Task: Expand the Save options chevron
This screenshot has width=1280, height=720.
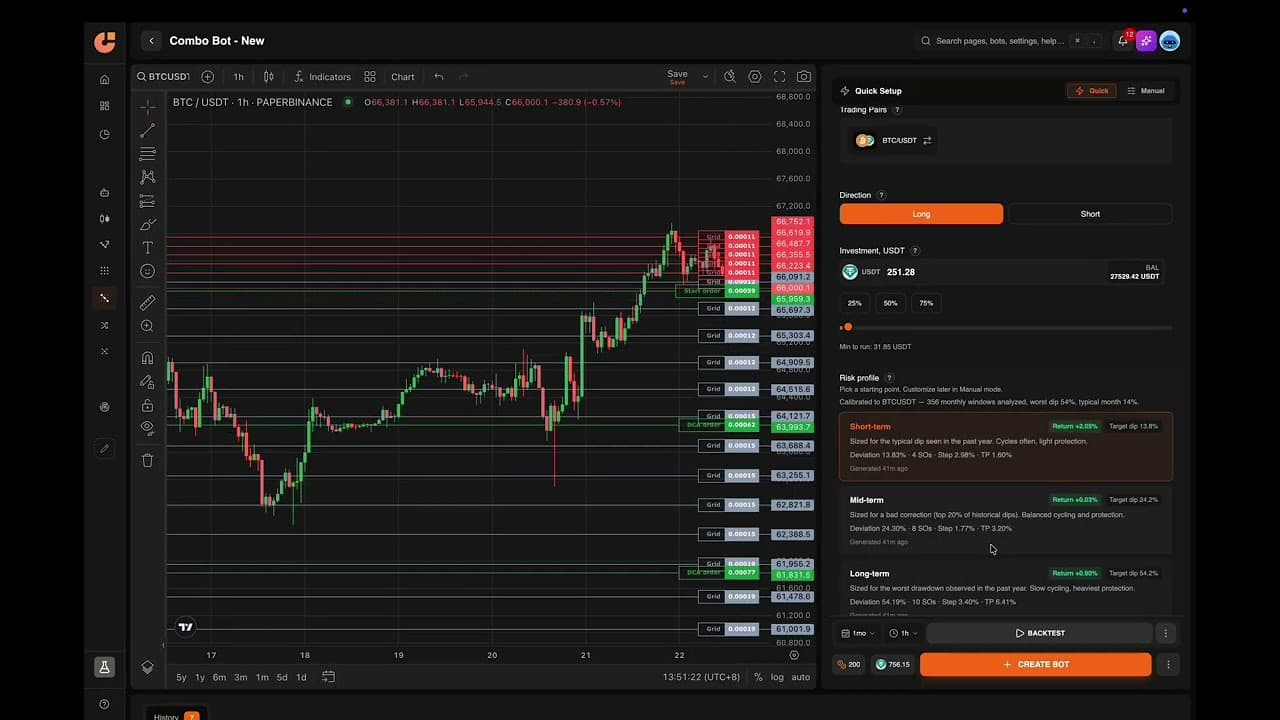Action: pyautogui.click(x=705, y=76)
